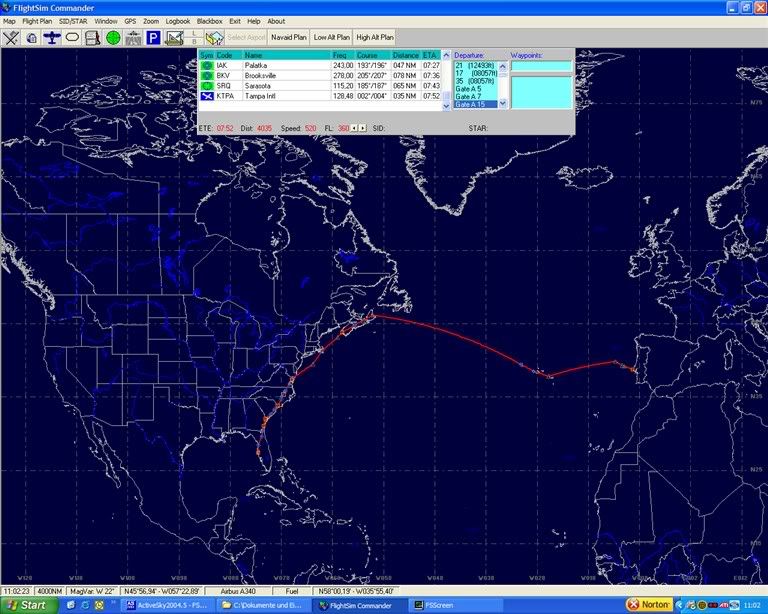Click the map drawing triangle icon
This screenshot has width=768, height=614.
coord(174,37)
